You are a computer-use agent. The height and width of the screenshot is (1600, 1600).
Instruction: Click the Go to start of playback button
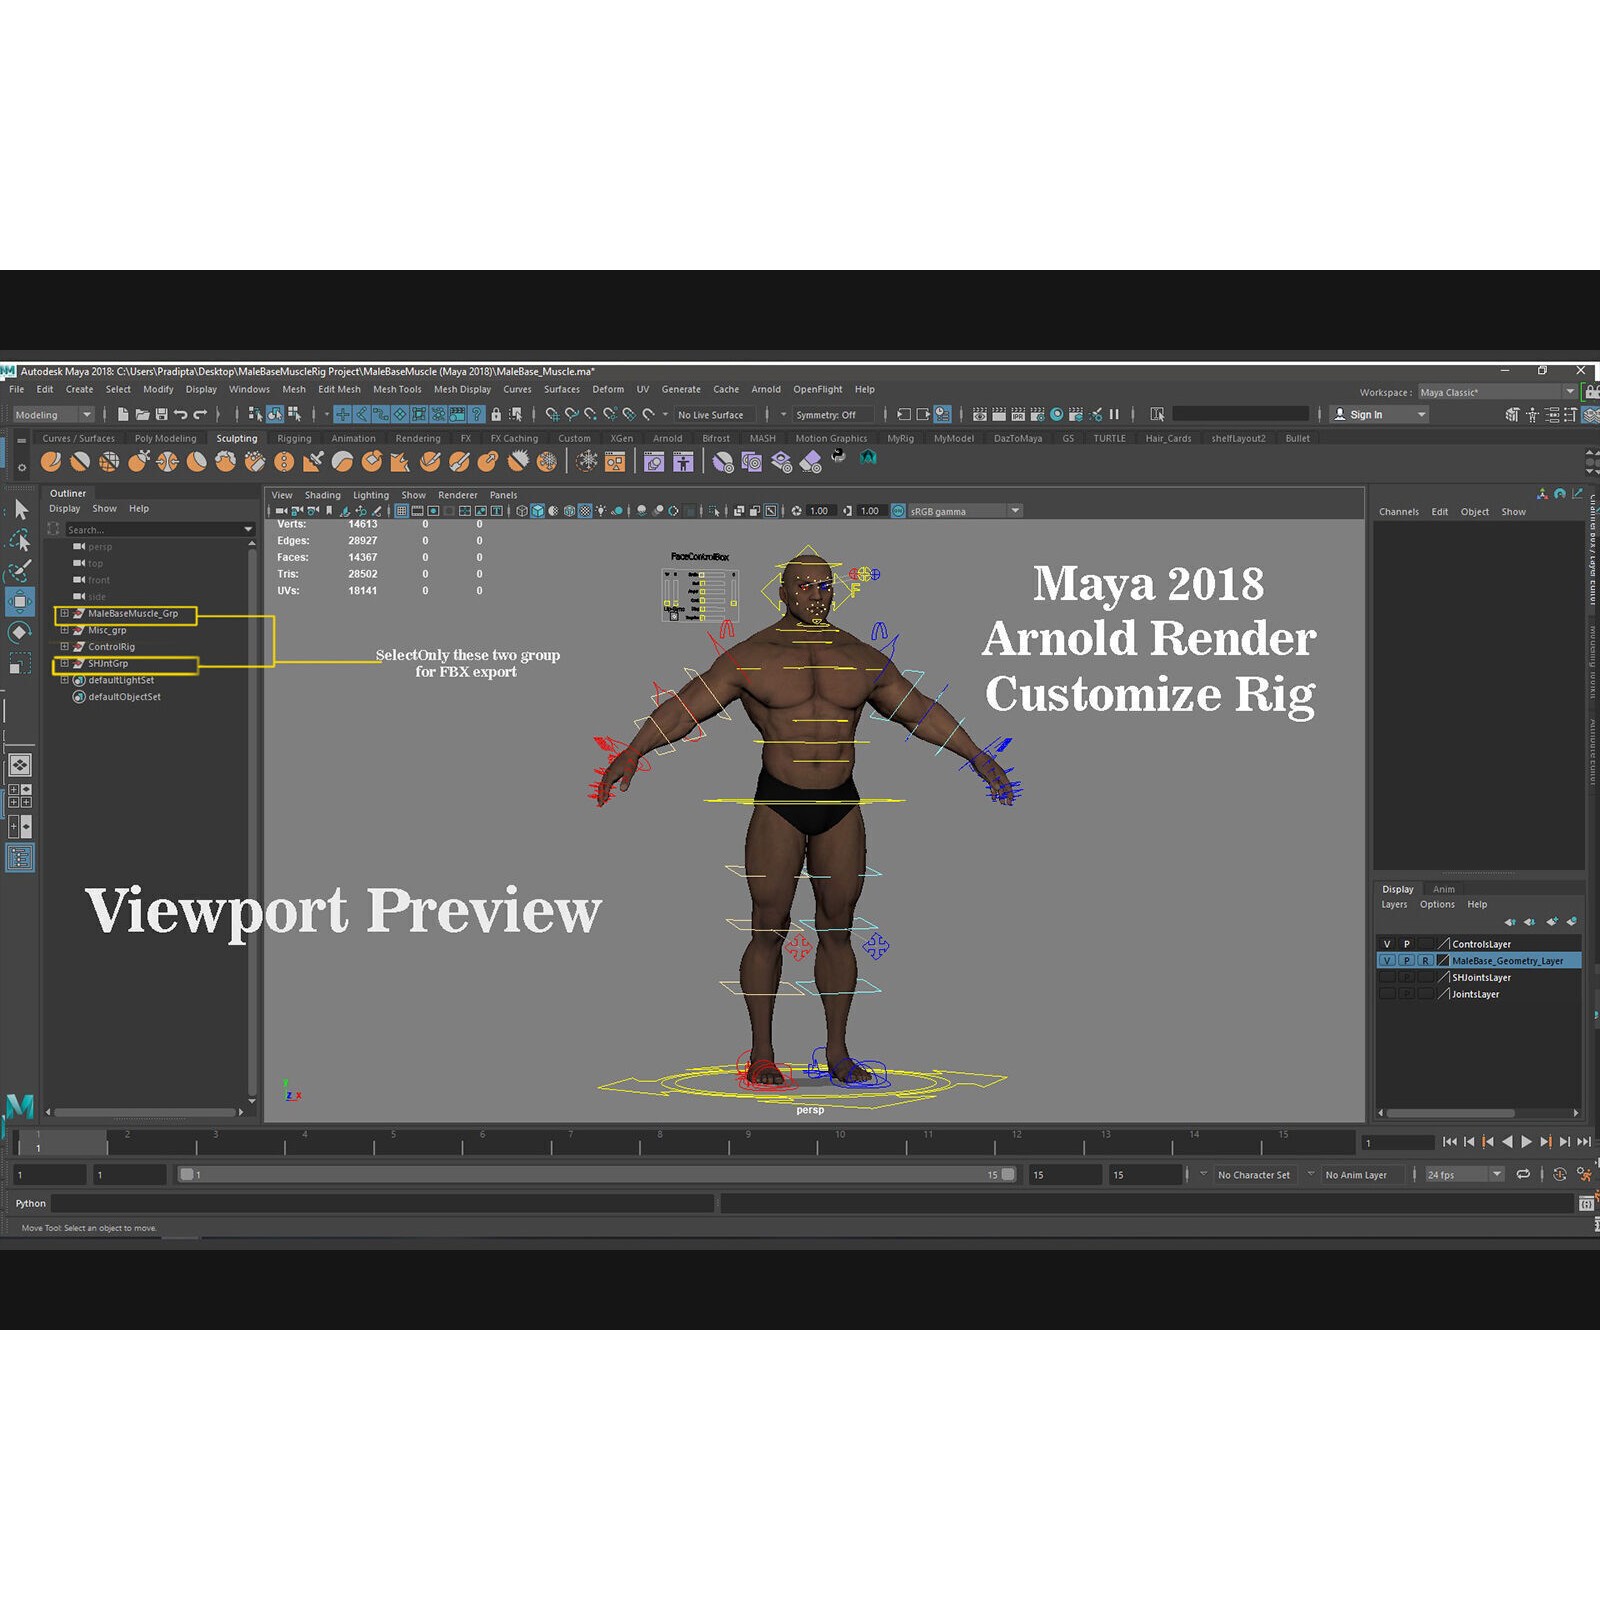coord(1450,1142)
